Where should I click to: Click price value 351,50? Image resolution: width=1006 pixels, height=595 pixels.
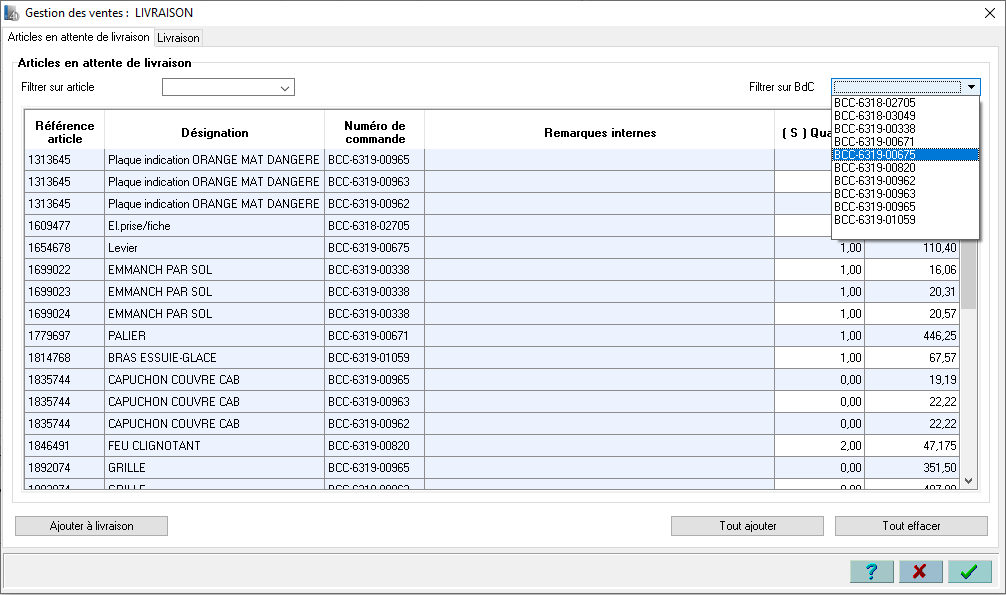(x=912, y=467)
